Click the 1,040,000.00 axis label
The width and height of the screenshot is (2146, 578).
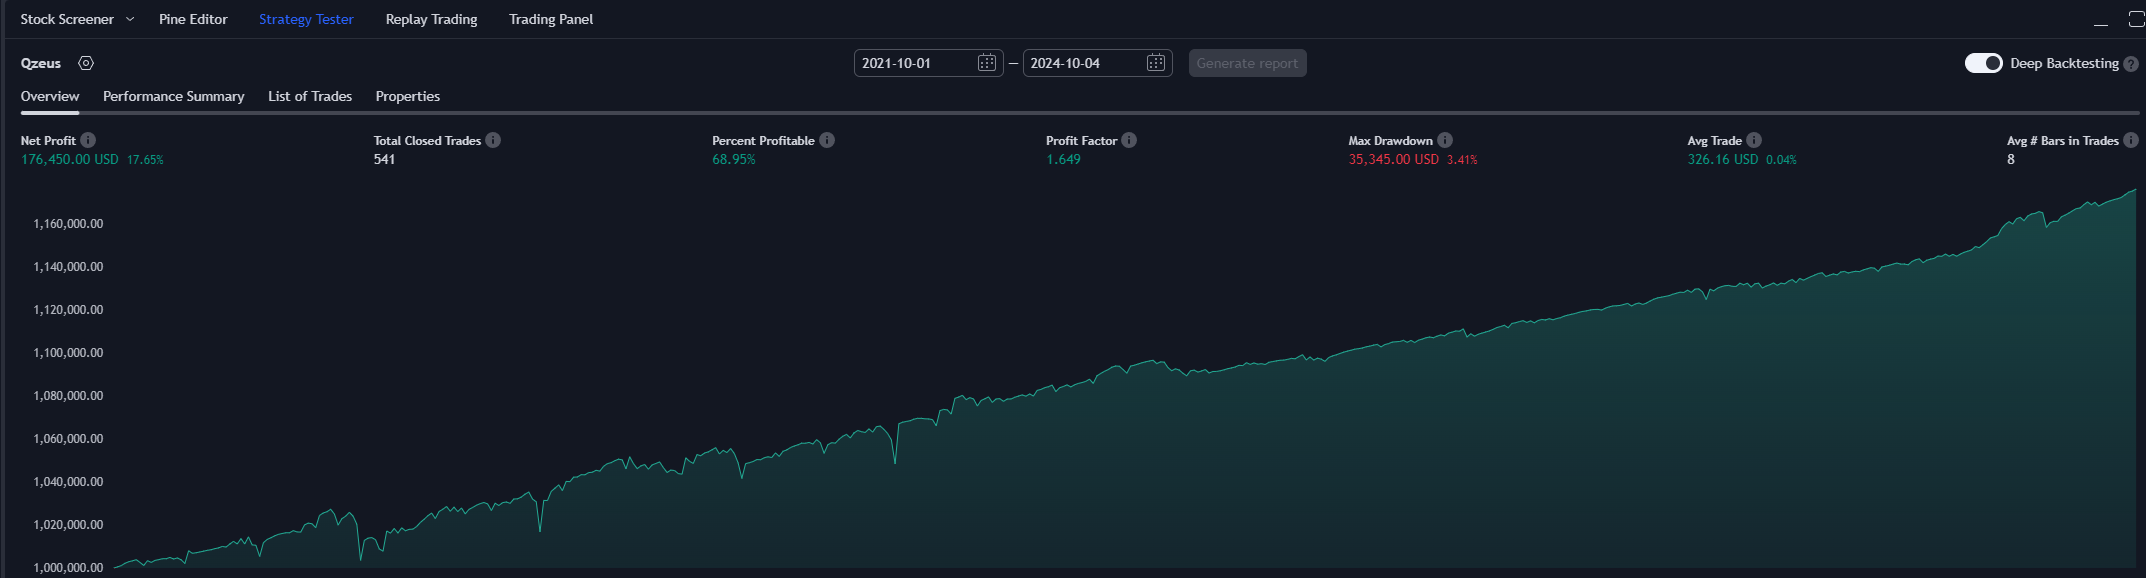pyautogui.click(x=68, y=482)
